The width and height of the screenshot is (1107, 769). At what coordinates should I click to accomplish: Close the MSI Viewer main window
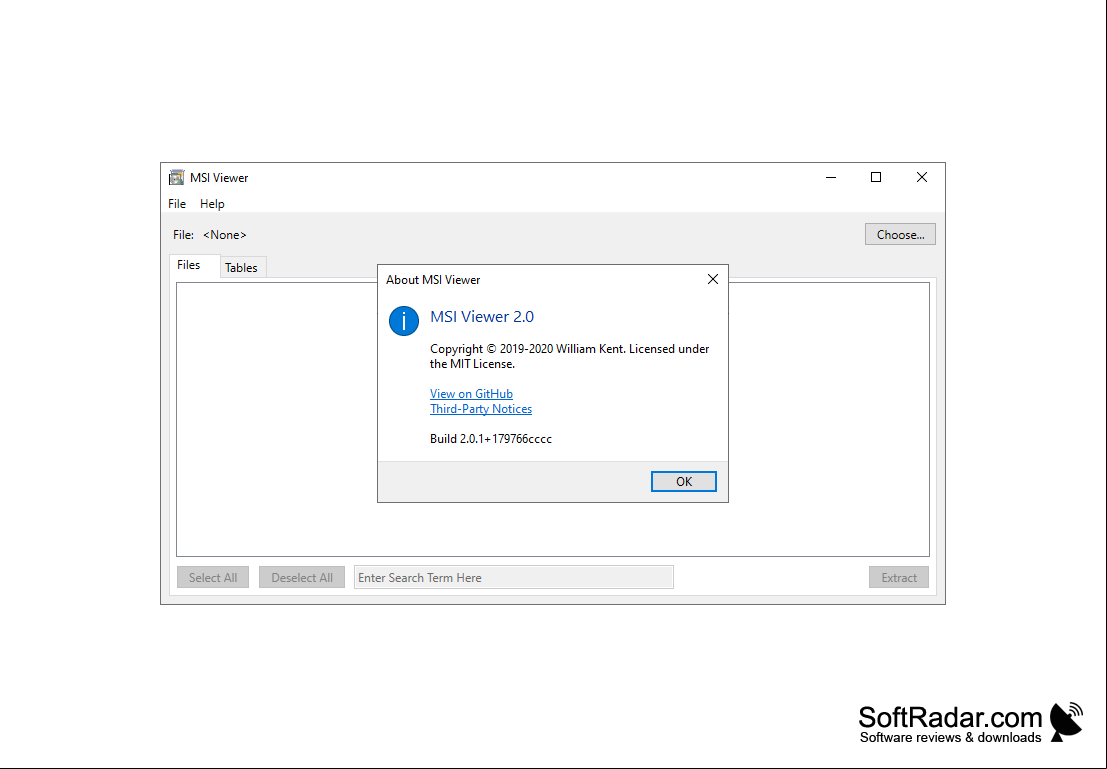point(922,177)
